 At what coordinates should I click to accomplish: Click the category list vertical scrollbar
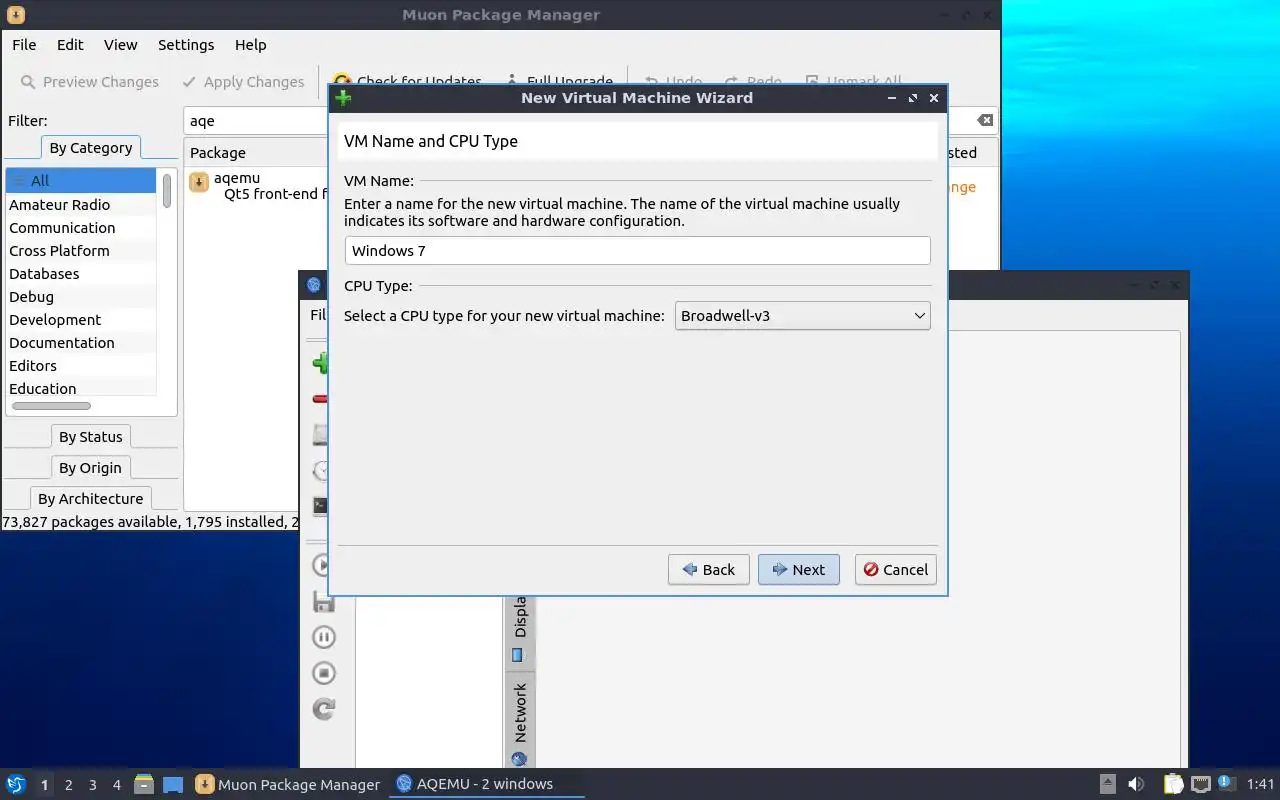(167, 190)
